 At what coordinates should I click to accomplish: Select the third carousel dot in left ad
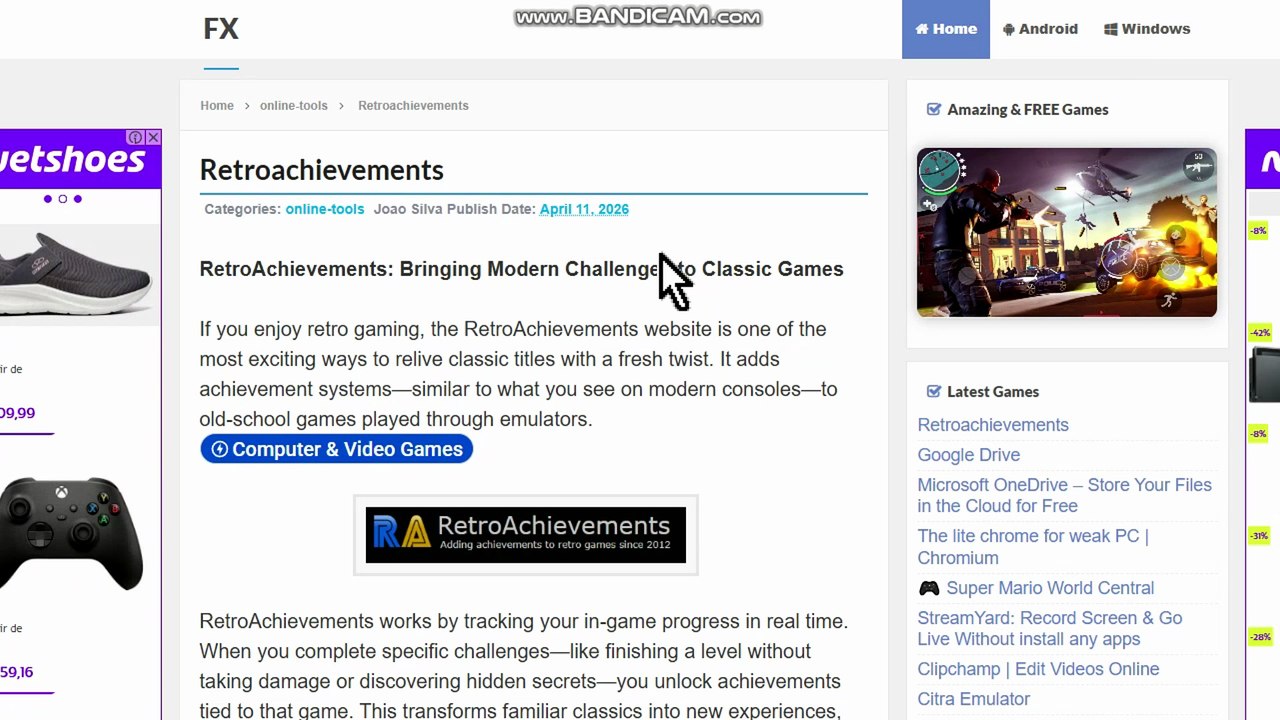77,199
